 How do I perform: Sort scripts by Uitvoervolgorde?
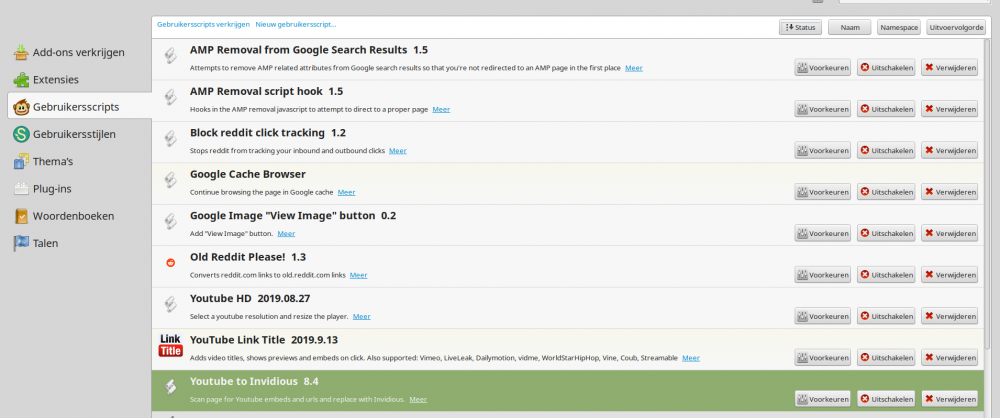(x=957, y=27)
